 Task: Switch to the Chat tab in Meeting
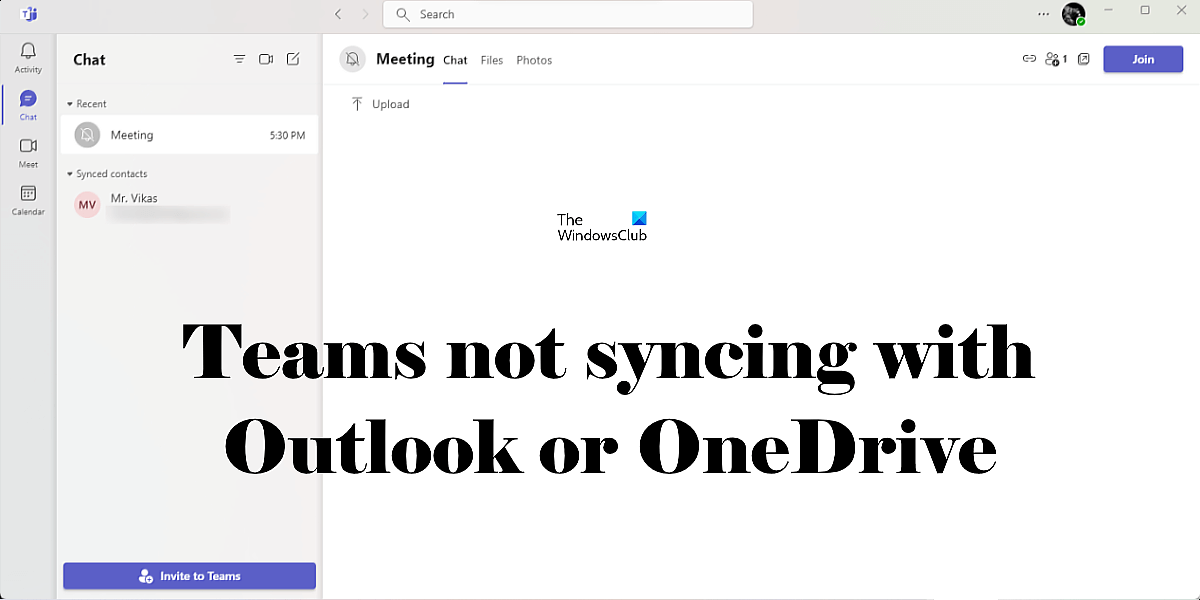click(455, 60)
